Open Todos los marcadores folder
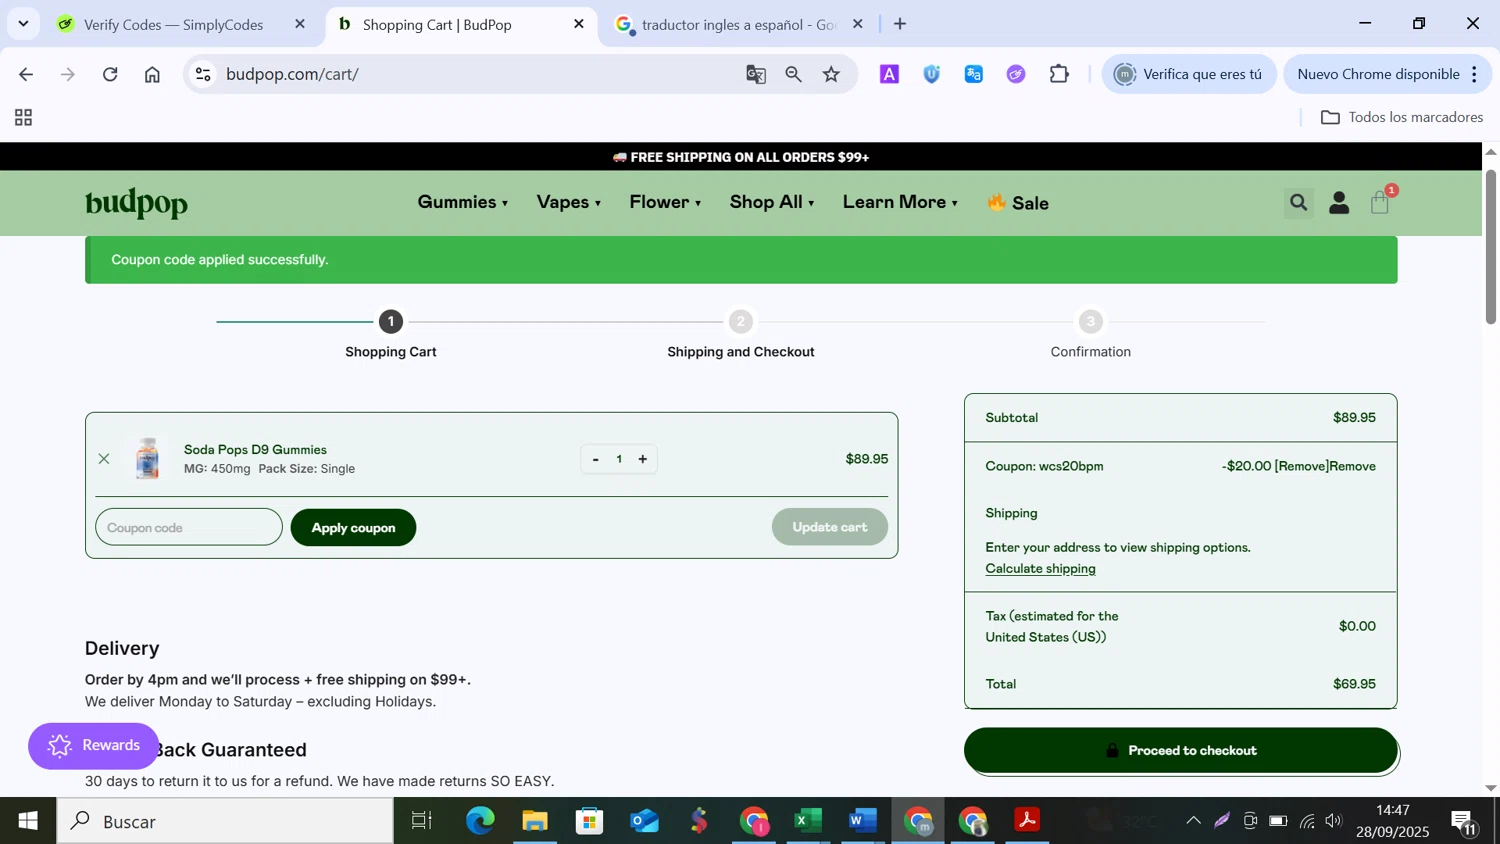This screenshot has height=844, width=1500. (x=1402, y=118)
